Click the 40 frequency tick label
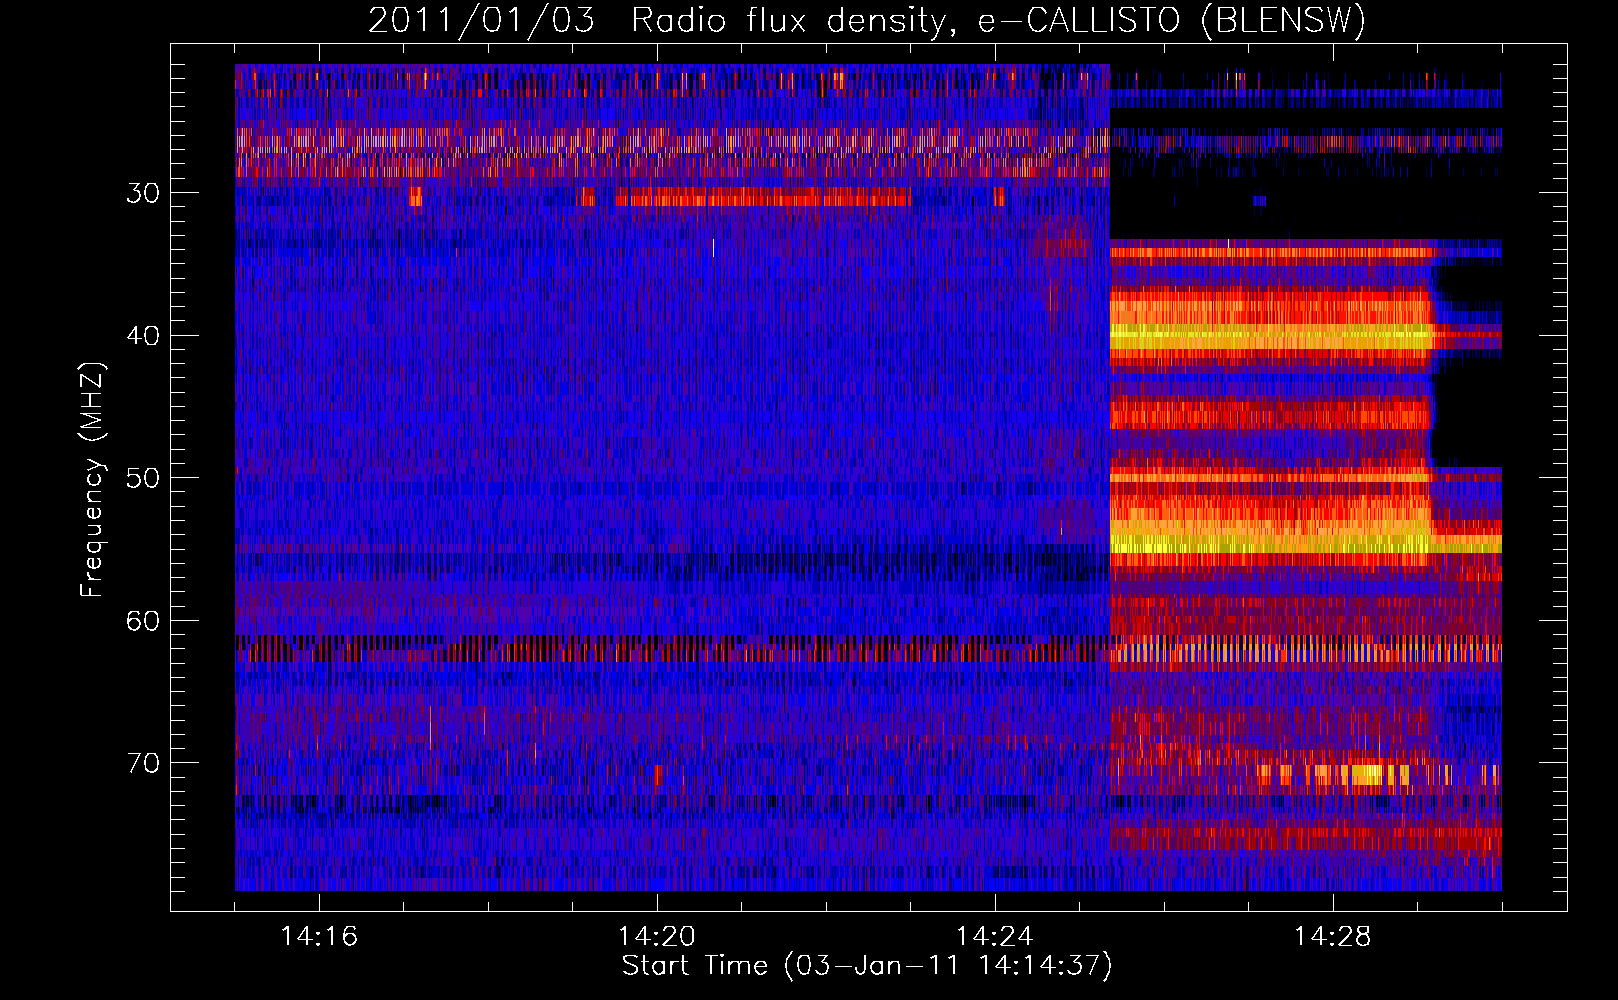The width and height of the screenshot is (1618, 1000). click(143, 336)
